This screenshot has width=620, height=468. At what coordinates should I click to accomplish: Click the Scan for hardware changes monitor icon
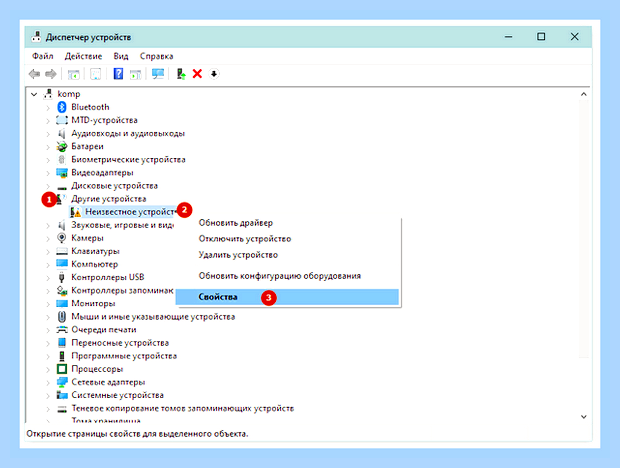[x=158, y=74]
